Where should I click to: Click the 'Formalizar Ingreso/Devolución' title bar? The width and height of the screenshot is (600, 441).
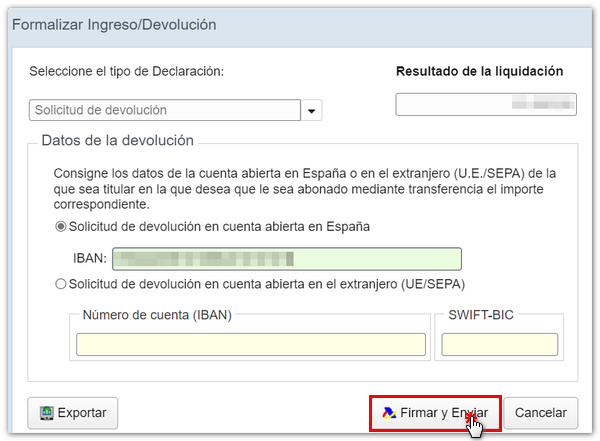tap(113, 24)
